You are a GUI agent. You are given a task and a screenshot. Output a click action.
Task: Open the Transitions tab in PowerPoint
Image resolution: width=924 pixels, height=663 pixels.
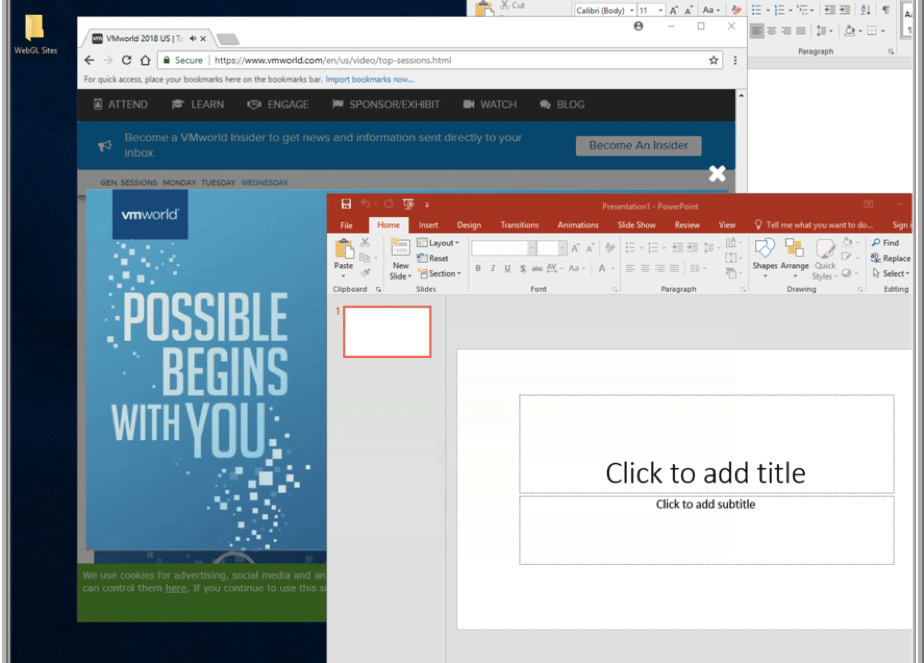(x=519, y=225)
